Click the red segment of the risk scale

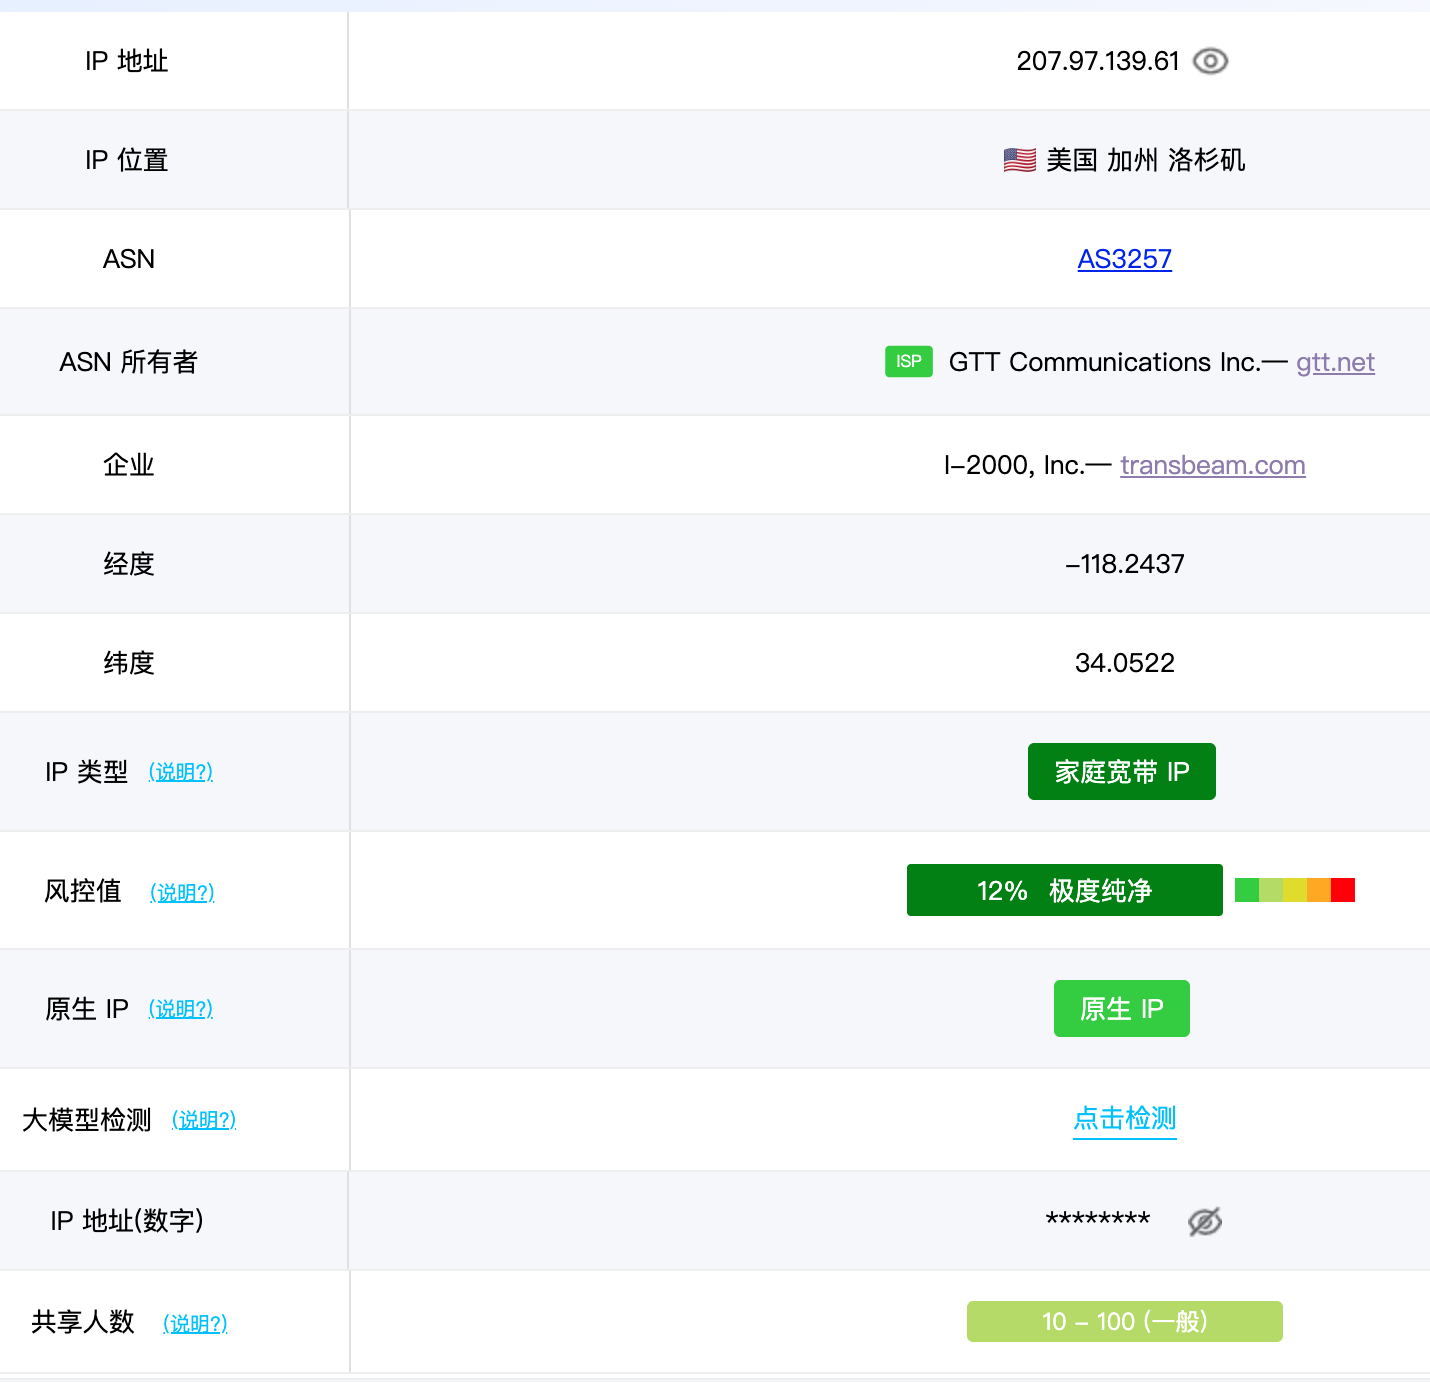(1343, 890)
